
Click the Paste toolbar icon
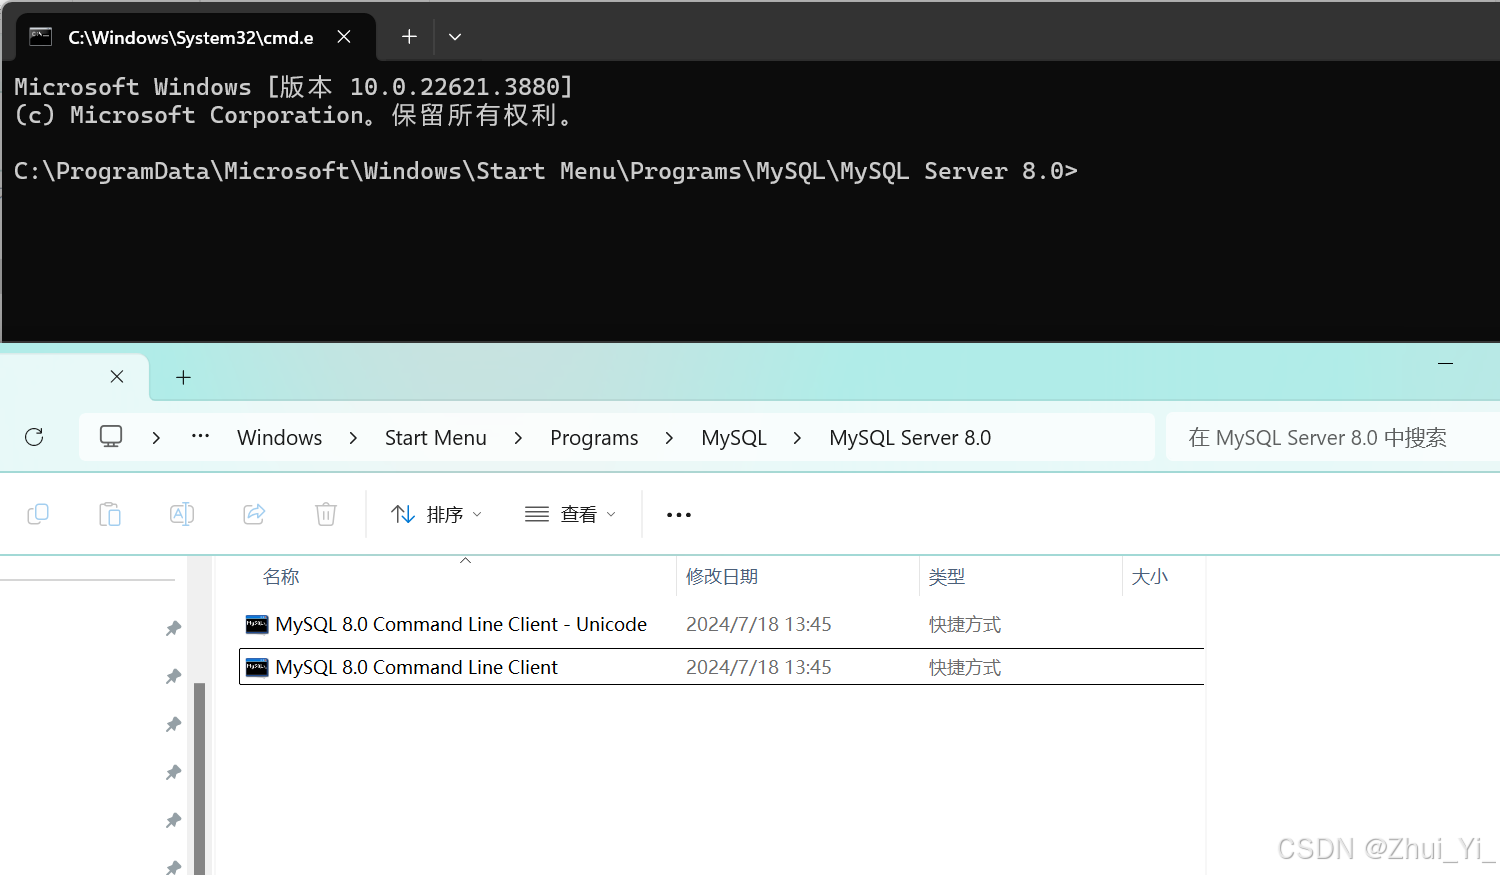coord(110,514)
